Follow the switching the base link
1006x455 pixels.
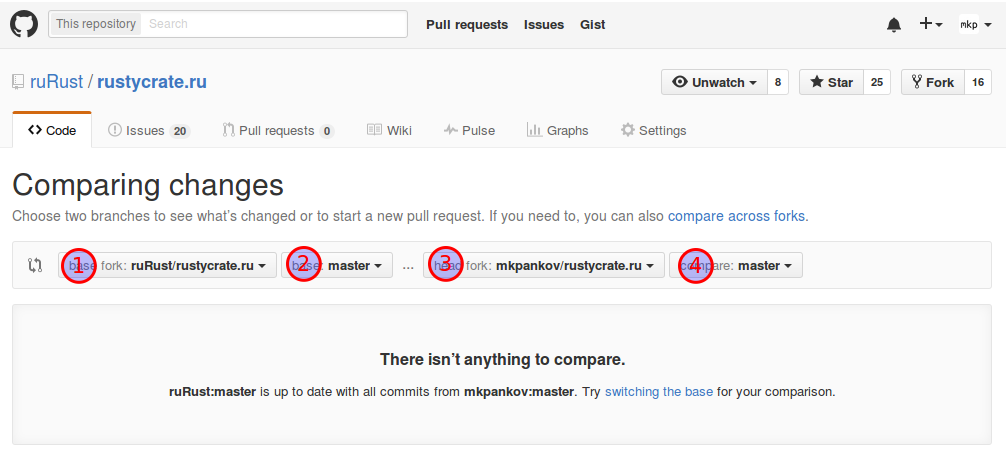coord(659,391)
